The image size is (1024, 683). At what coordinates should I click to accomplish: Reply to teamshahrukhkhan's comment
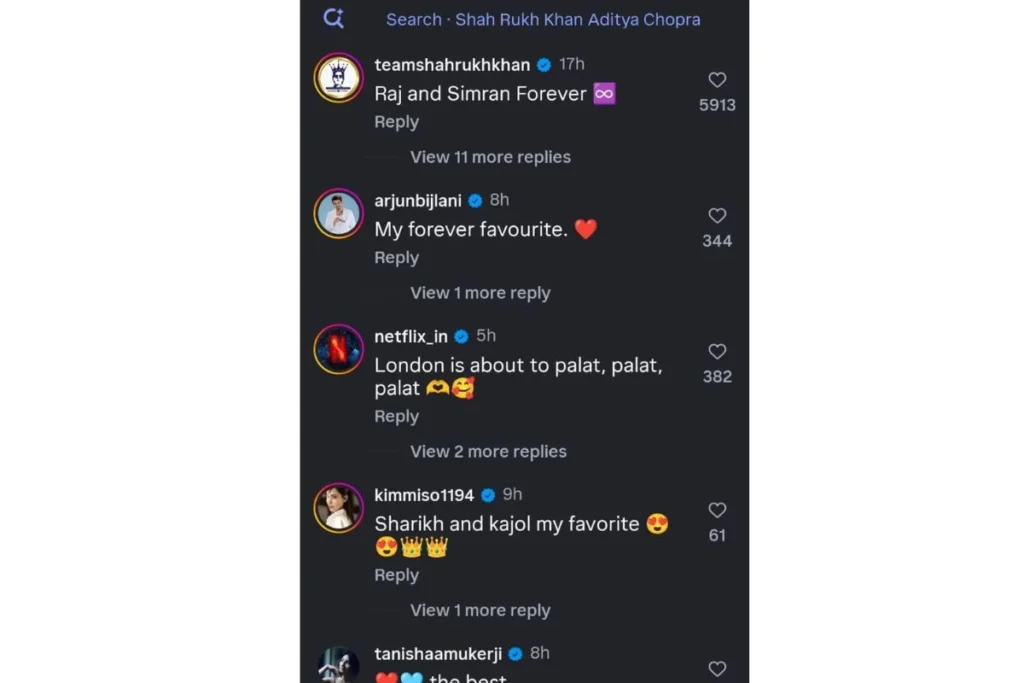[x=396, y=122]
